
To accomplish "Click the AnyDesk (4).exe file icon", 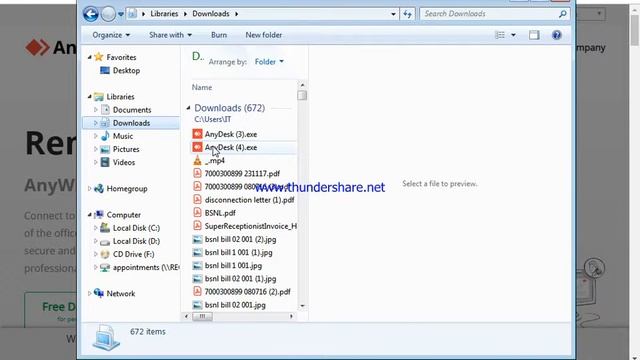I will pos(198,147).
